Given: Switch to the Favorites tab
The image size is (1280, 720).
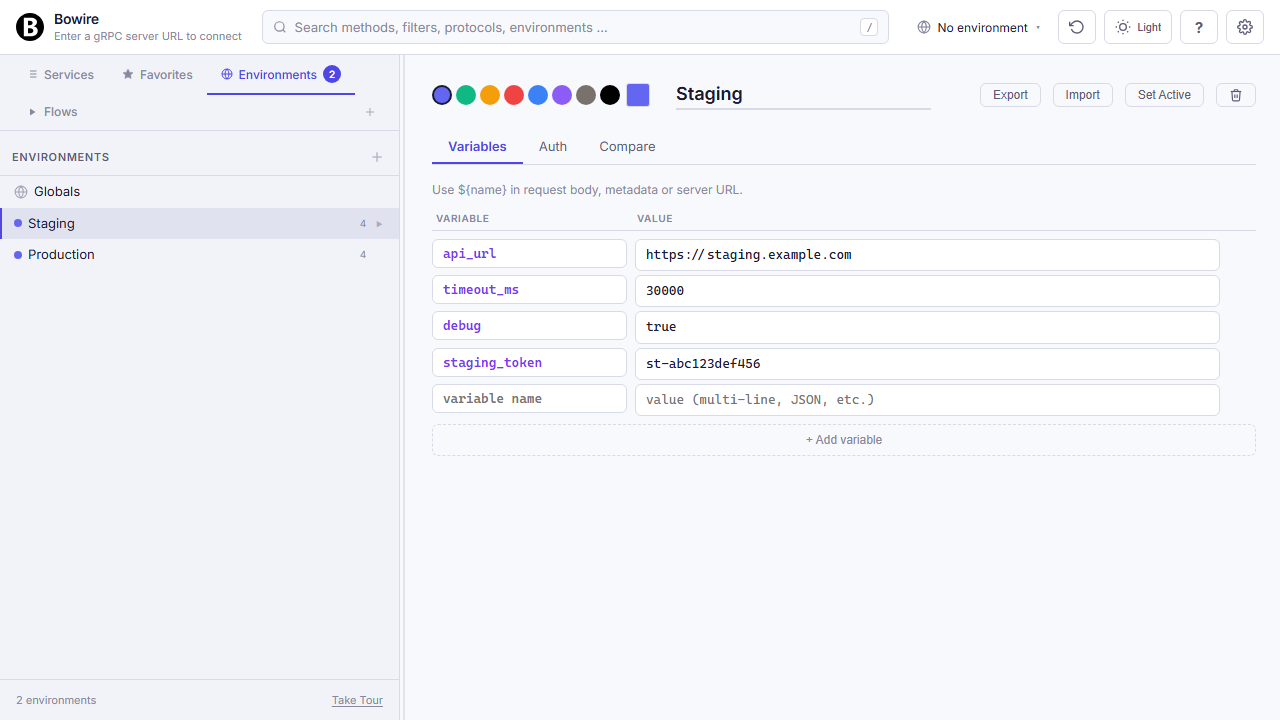Looking at the screenshot, I should coord(157,75).
